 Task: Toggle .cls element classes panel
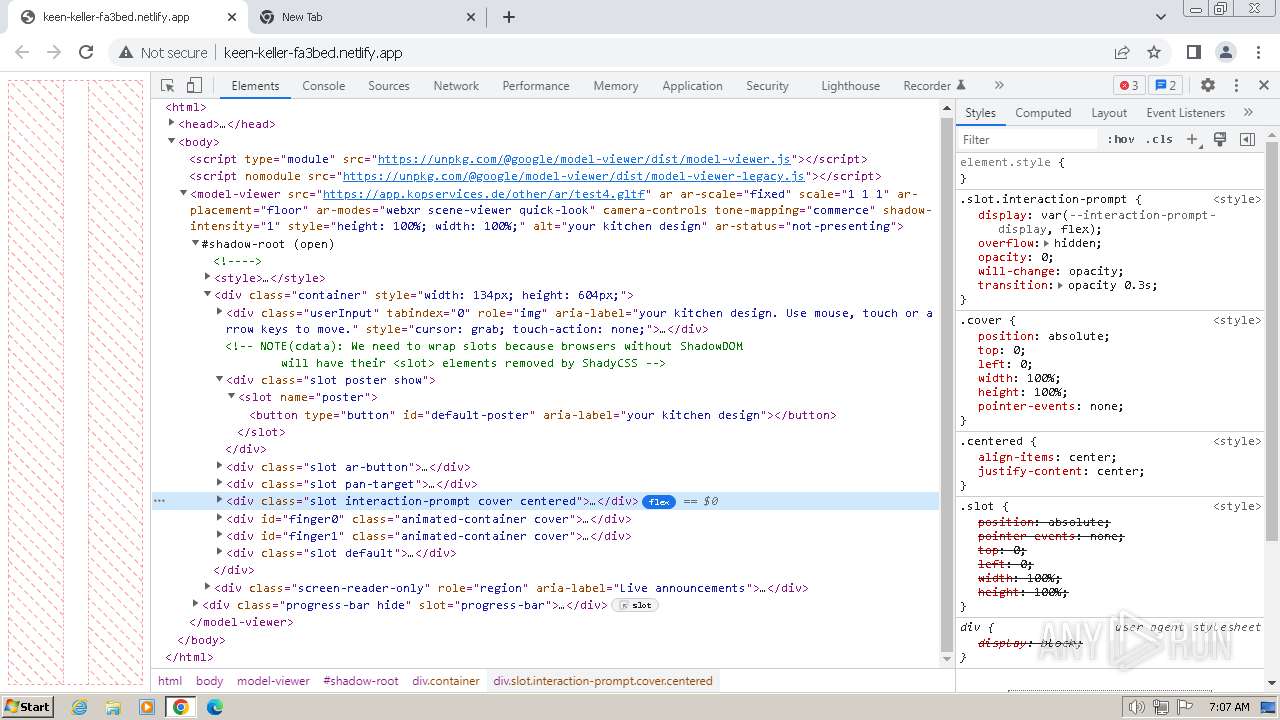pos(1160,139)
